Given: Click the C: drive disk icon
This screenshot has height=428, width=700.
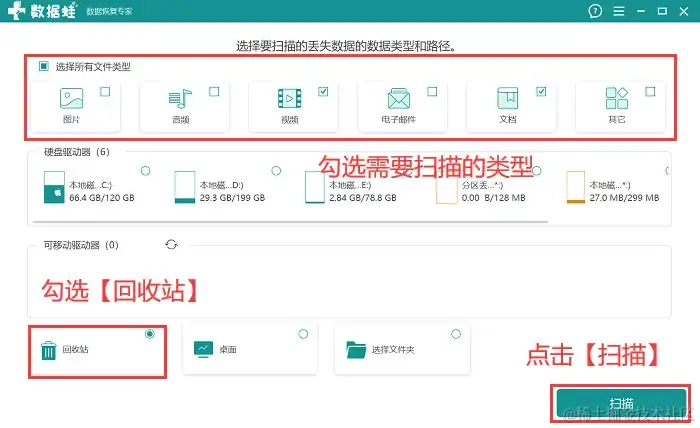Looking at the screenshot, I should click(x=54, y=187).
